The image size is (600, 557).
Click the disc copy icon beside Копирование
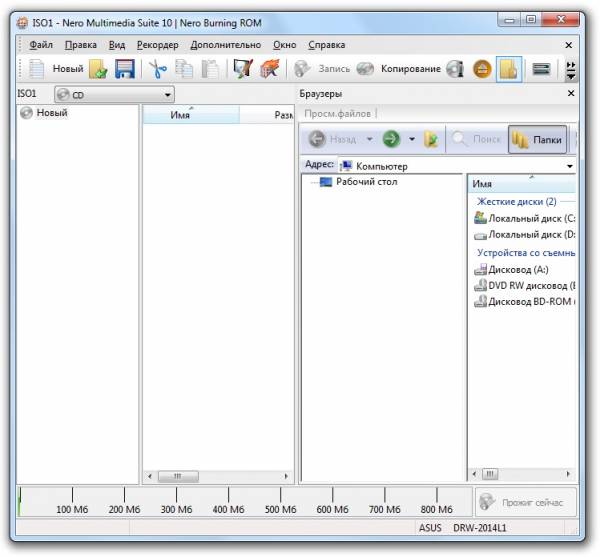365,69
